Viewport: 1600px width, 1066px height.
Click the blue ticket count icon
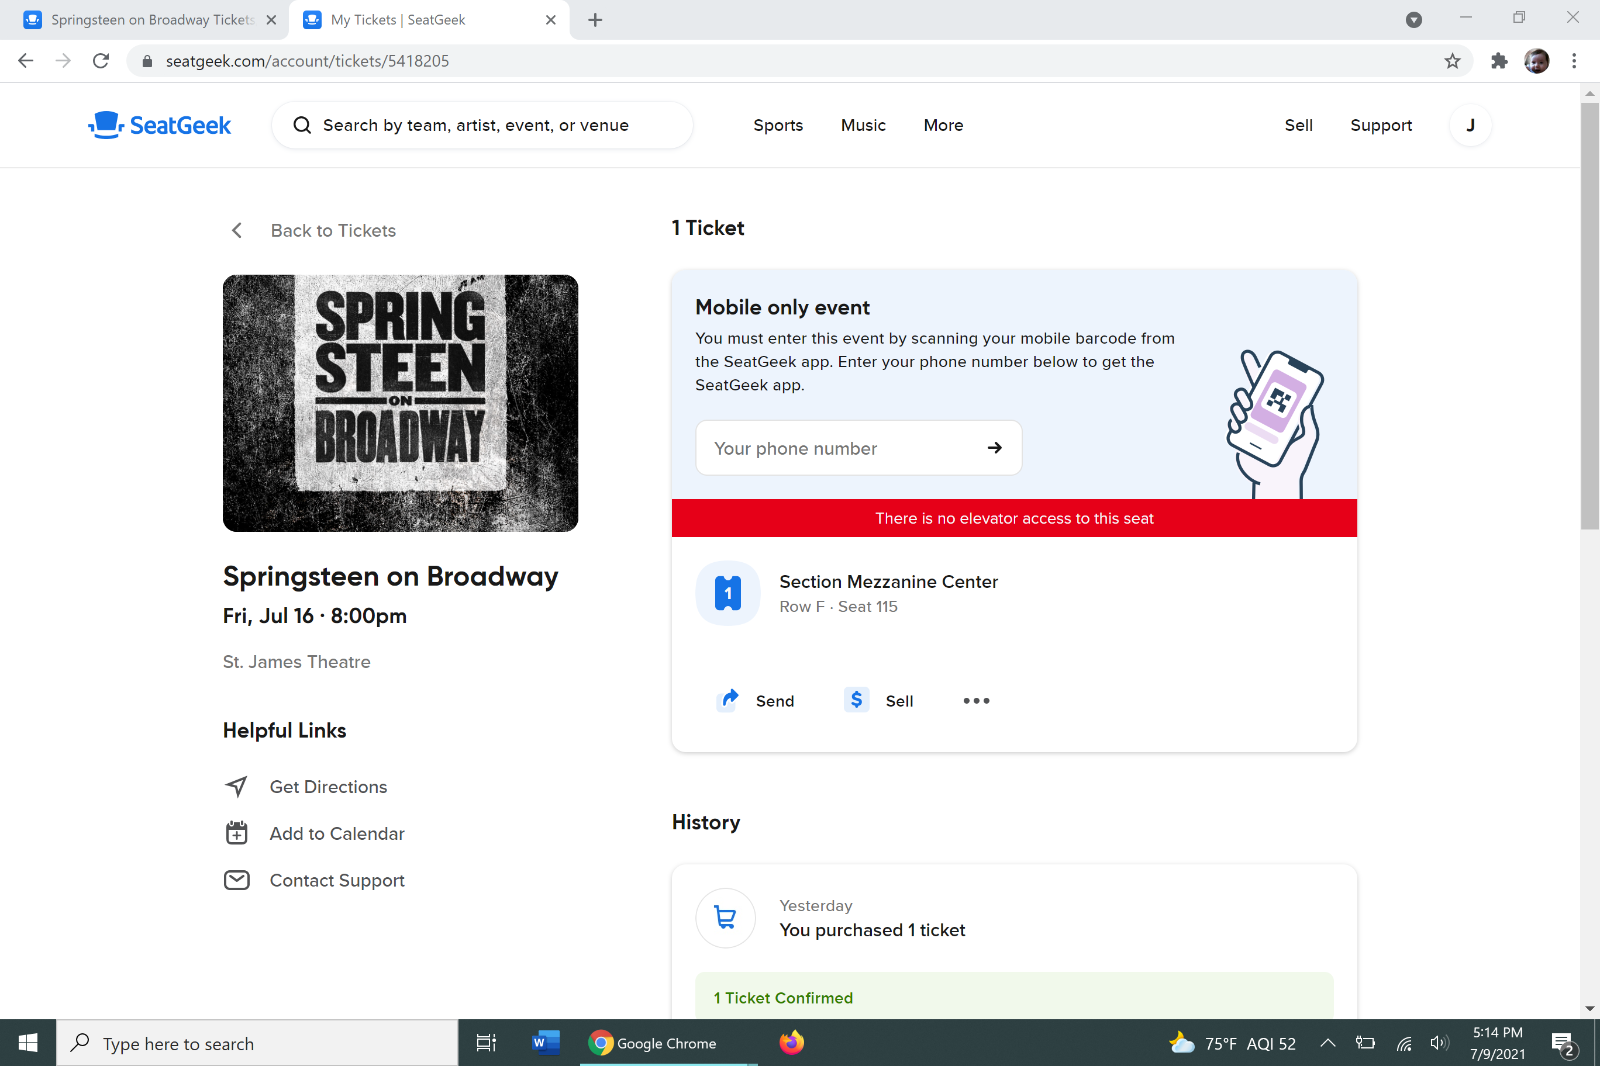[728, 593]
